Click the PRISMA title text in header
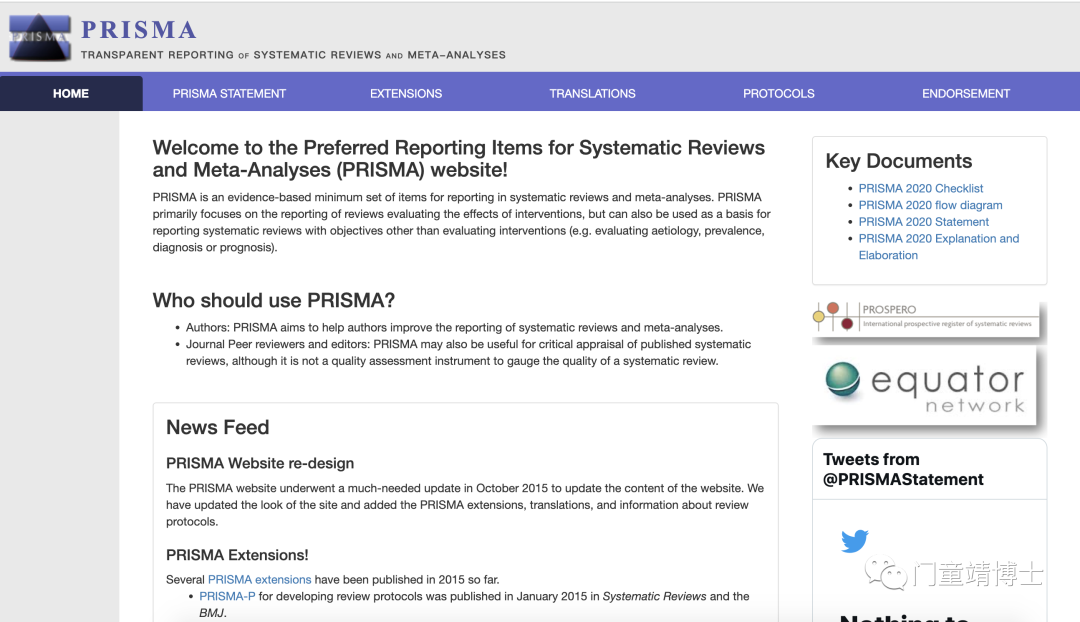Viewport: 1080px width, 622px height. [x=139, y=30]
